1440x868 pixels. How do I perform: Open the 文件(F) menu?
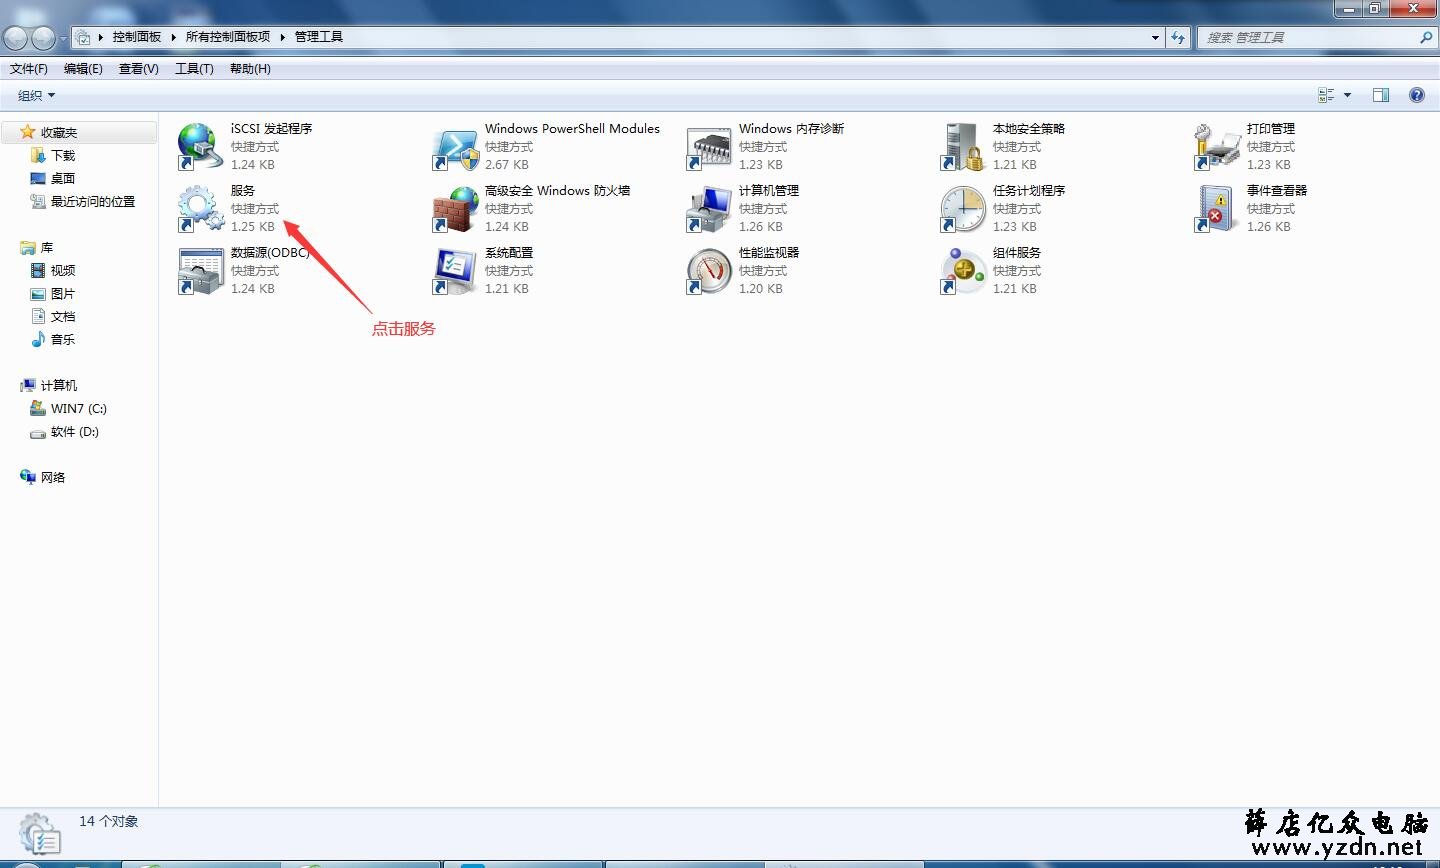(x=29, y=68)
